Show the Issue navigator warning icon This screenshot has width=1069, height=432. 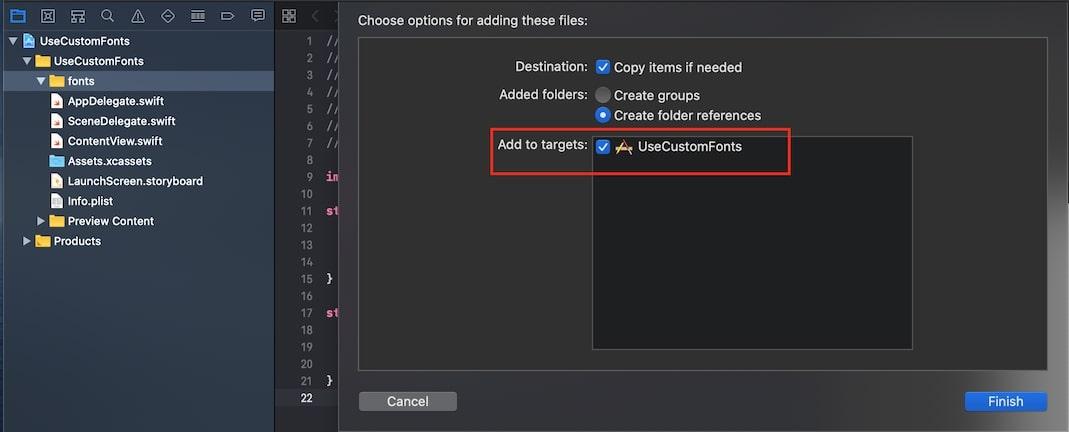tap(138, 16)
